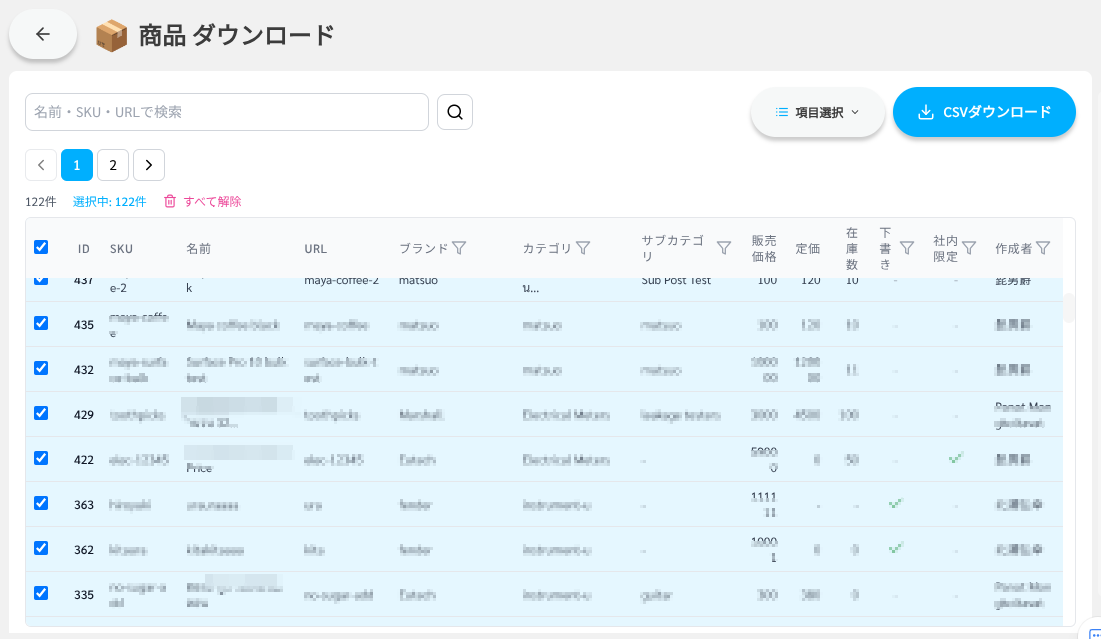
Task: Go to the next page arrow
Action: click(x=149, y=165)
